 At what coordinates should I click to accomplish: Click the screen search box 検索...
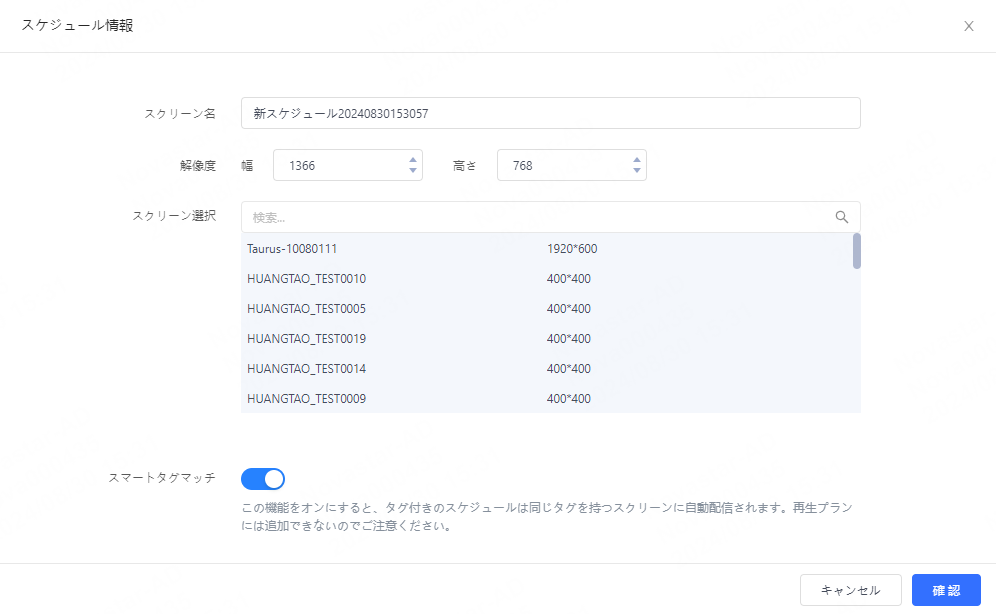coord(535,217)
